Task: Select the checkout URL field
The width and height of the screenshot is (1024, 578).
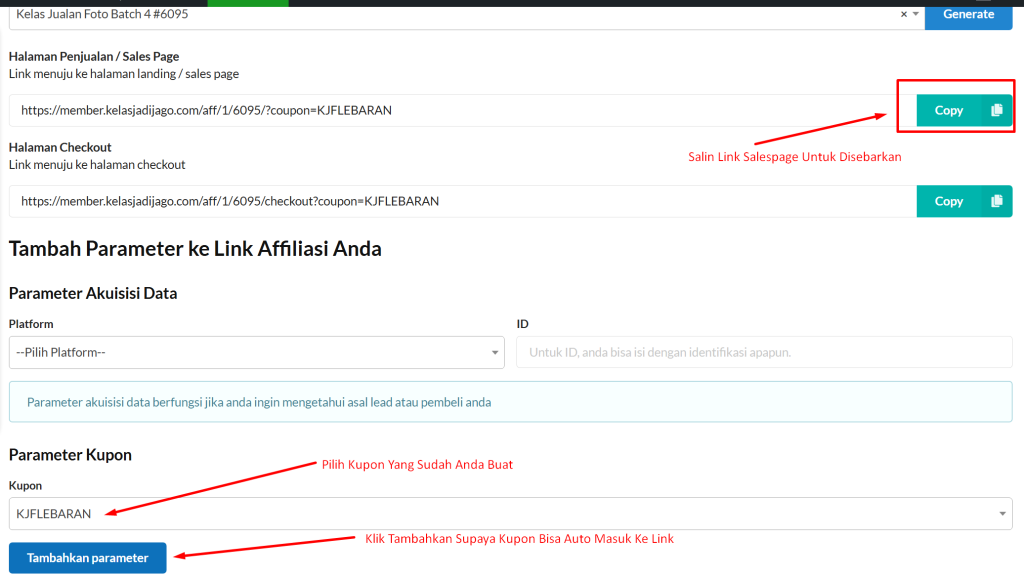Action: coord(462,201)
